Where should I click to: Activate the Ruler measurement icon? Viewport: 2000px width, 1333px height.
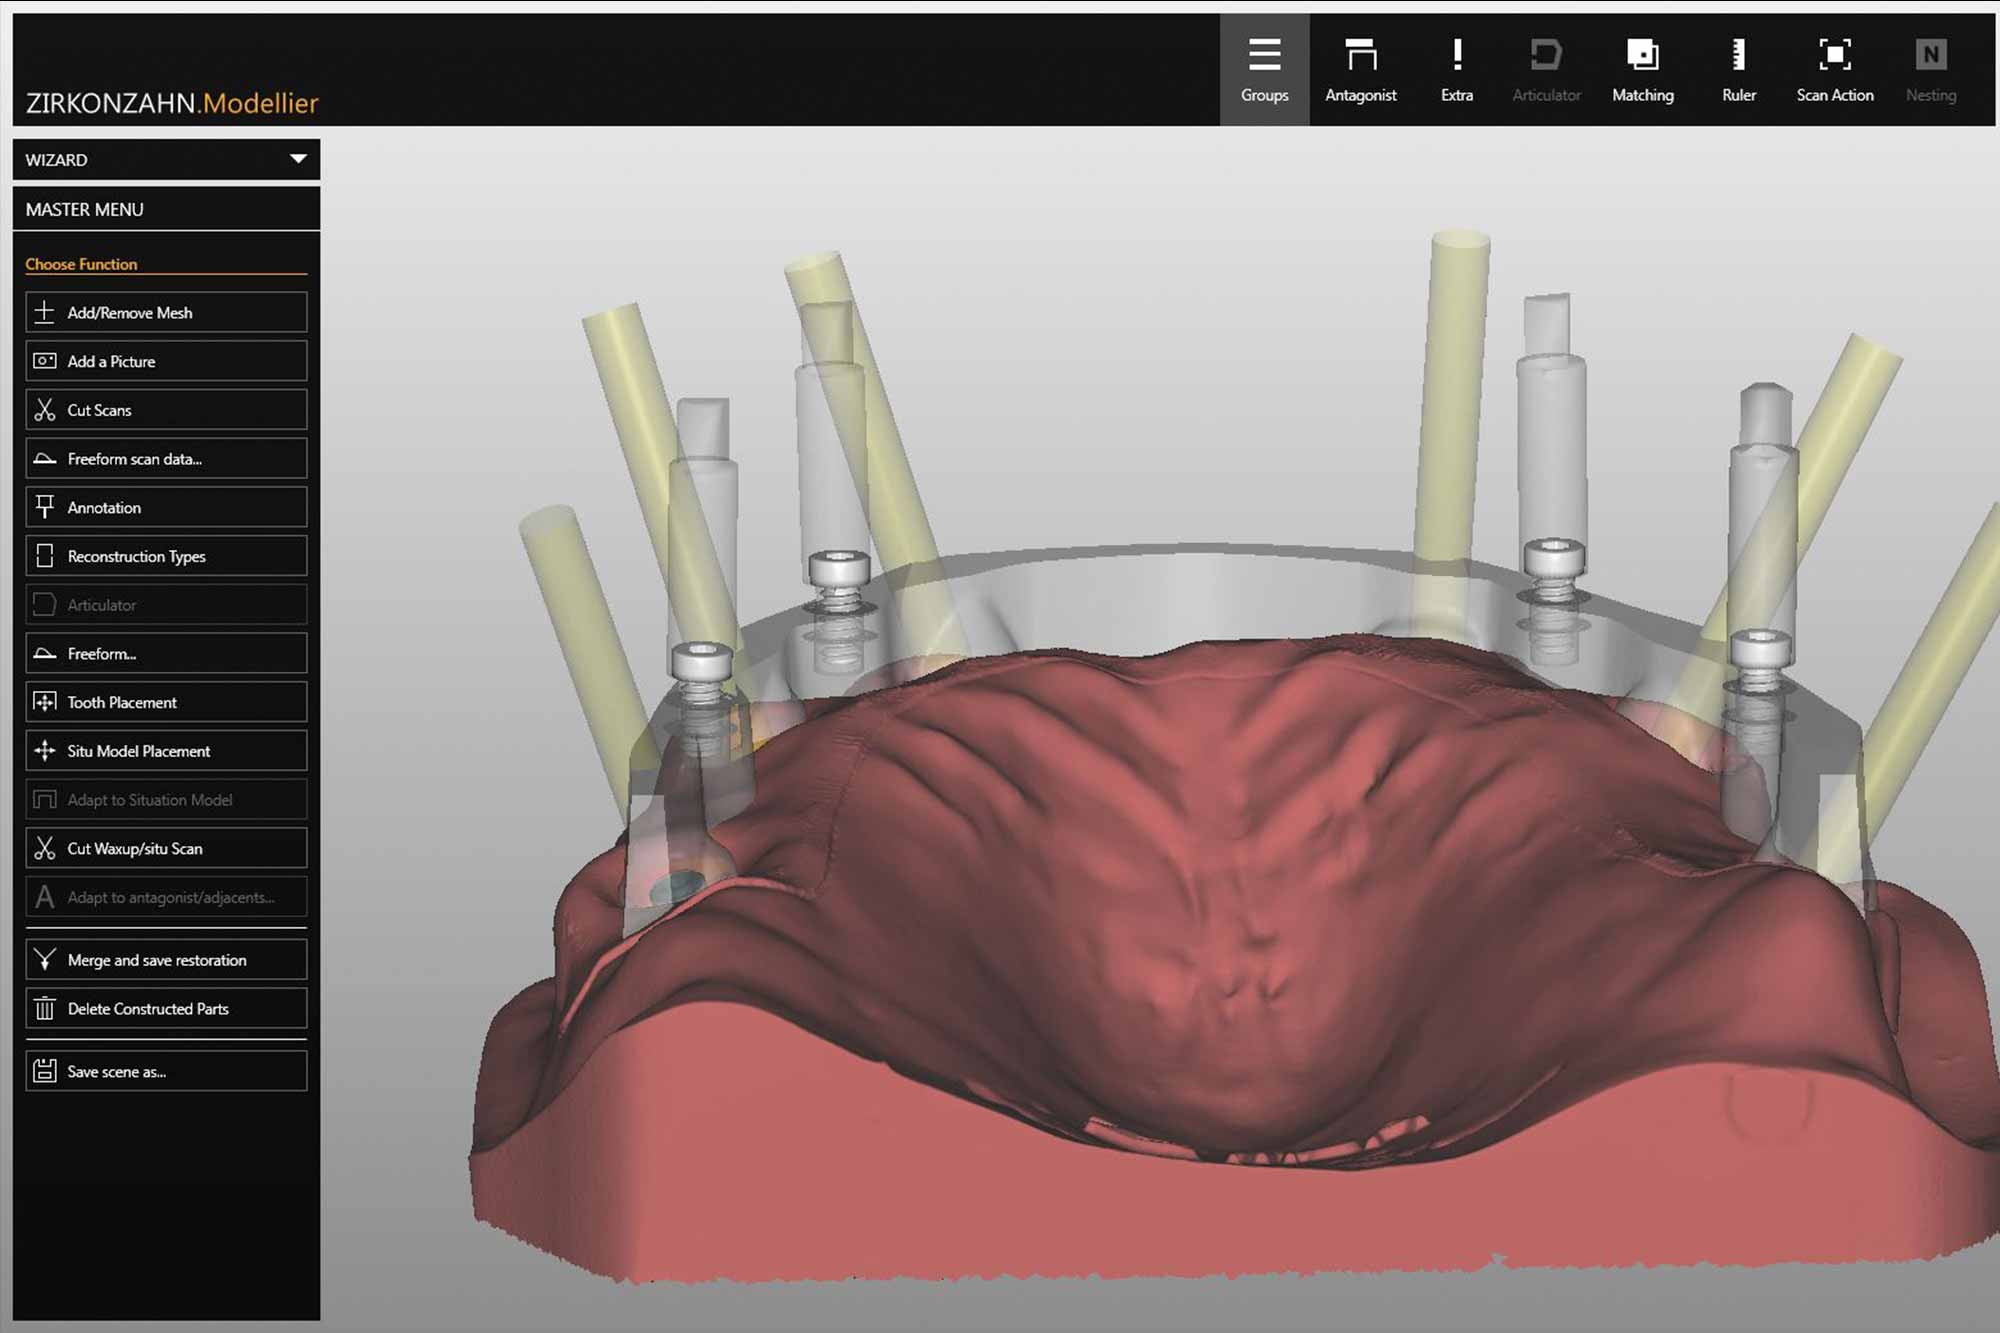(x=1738, y=69)
